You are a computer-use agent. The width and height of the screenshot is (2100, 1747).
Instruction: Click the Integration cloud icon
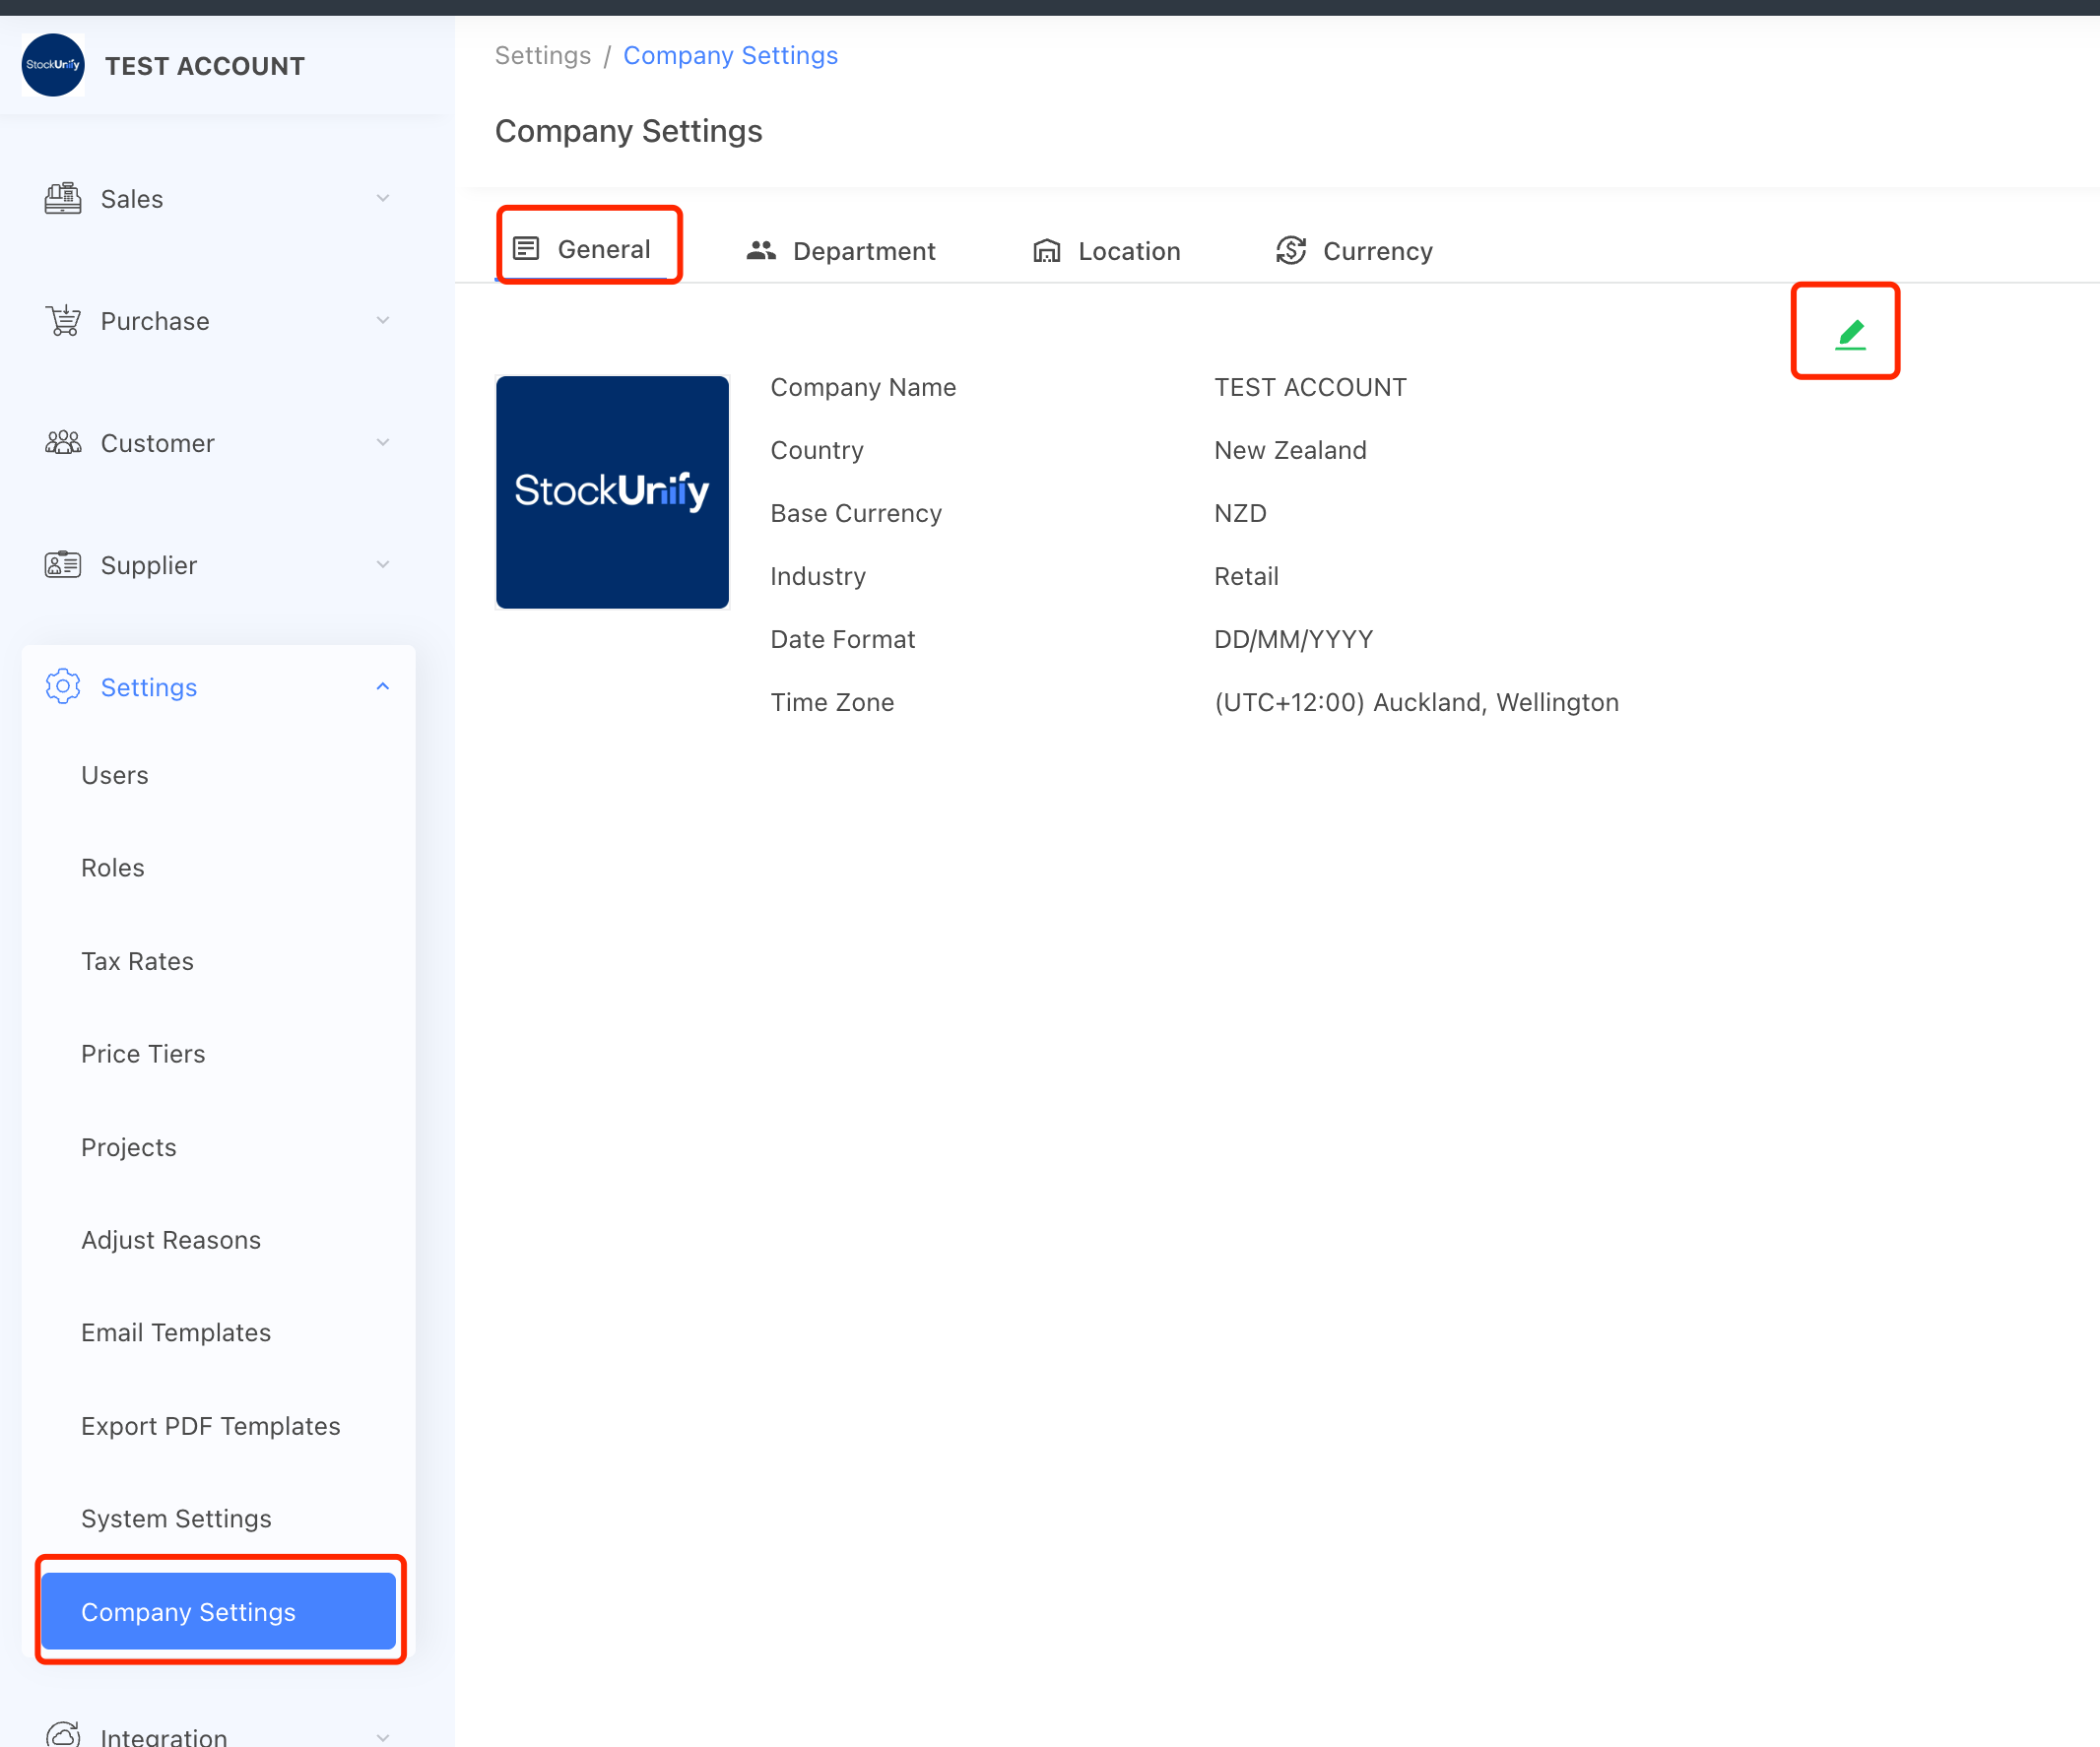63,1734
